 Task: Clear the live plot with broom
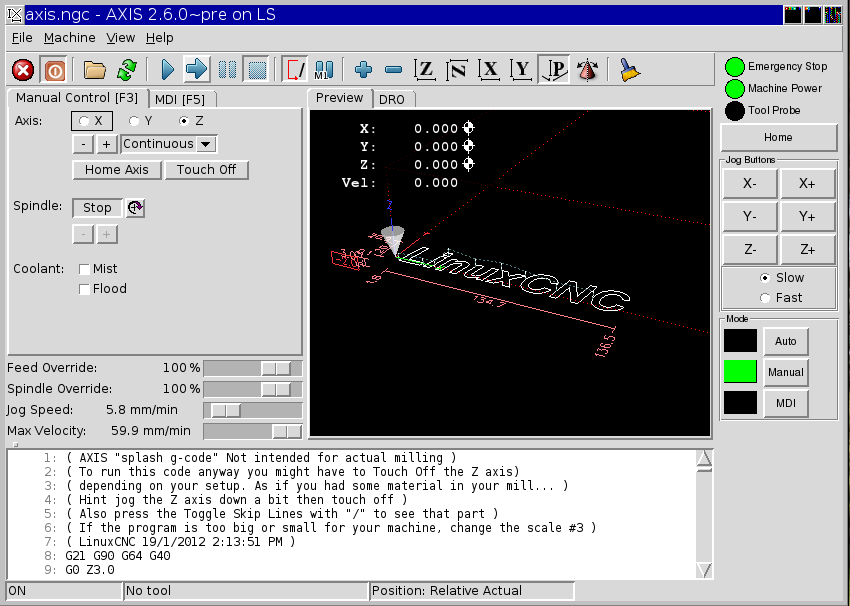pyautogui.click(x=629, y=70)
